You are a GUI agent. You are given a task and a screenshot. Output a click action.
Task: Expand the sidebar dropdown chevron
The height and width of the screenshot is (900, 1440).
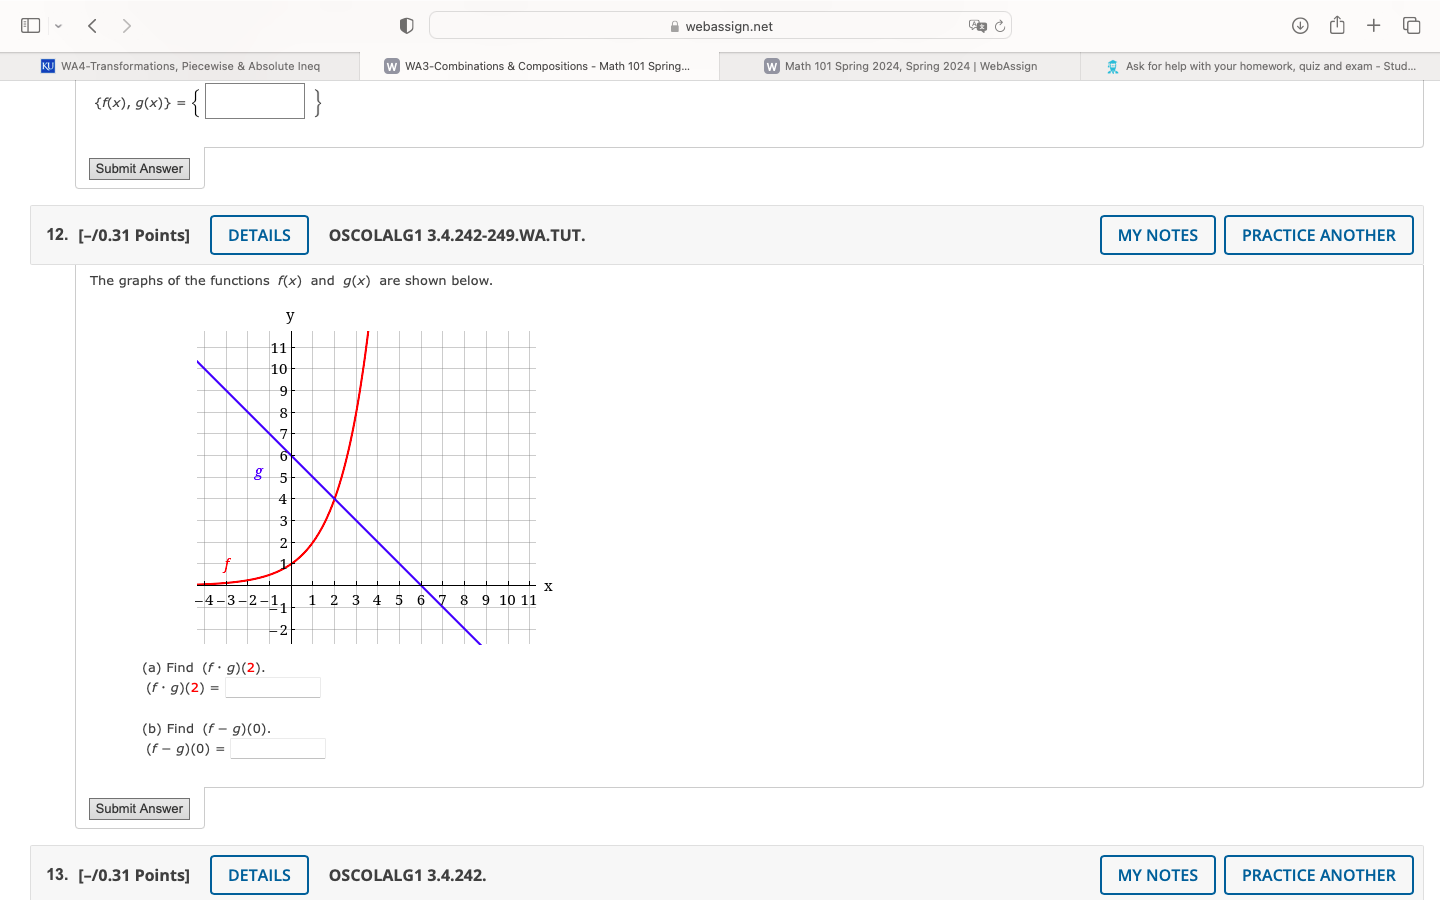(58, 26)
